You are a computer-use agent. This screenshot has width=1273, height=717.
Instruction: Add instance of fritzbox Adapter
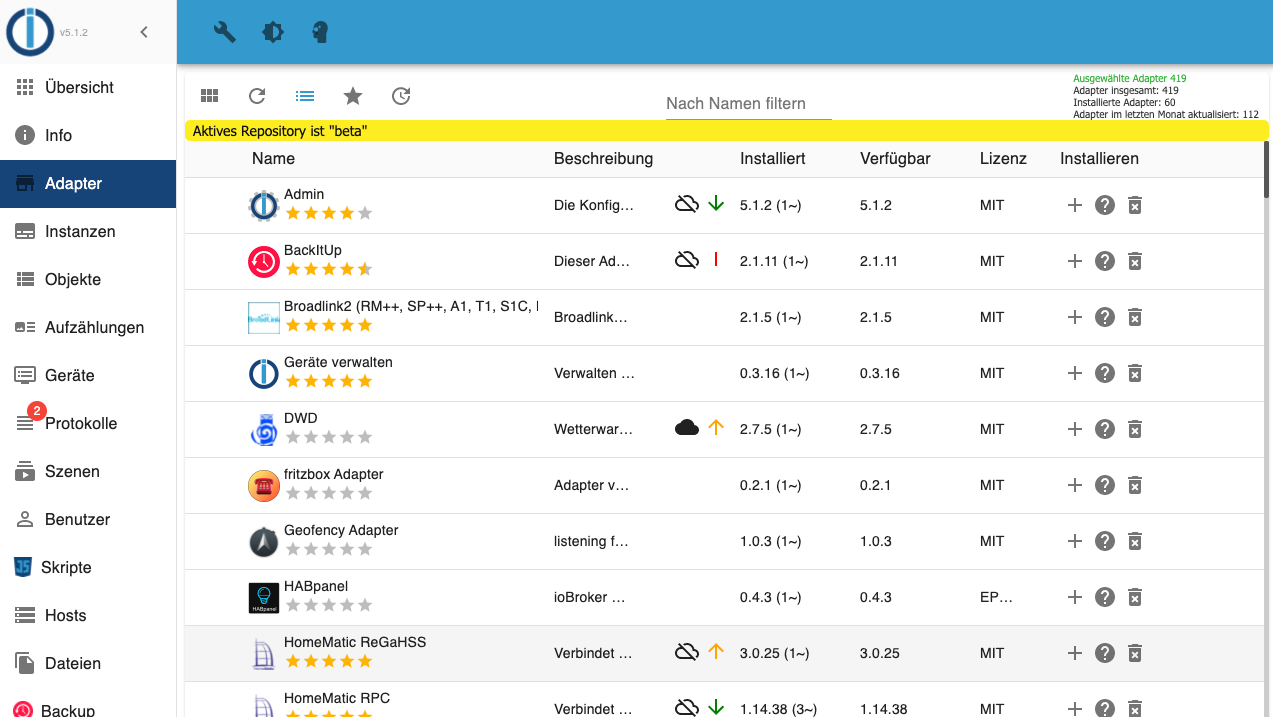coord(1075,485)
